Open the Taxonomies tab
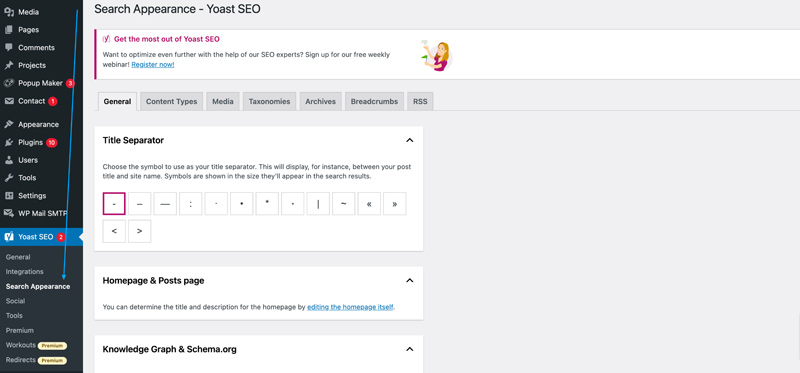The width and height of the screenshot is (800, 373). 269,102
